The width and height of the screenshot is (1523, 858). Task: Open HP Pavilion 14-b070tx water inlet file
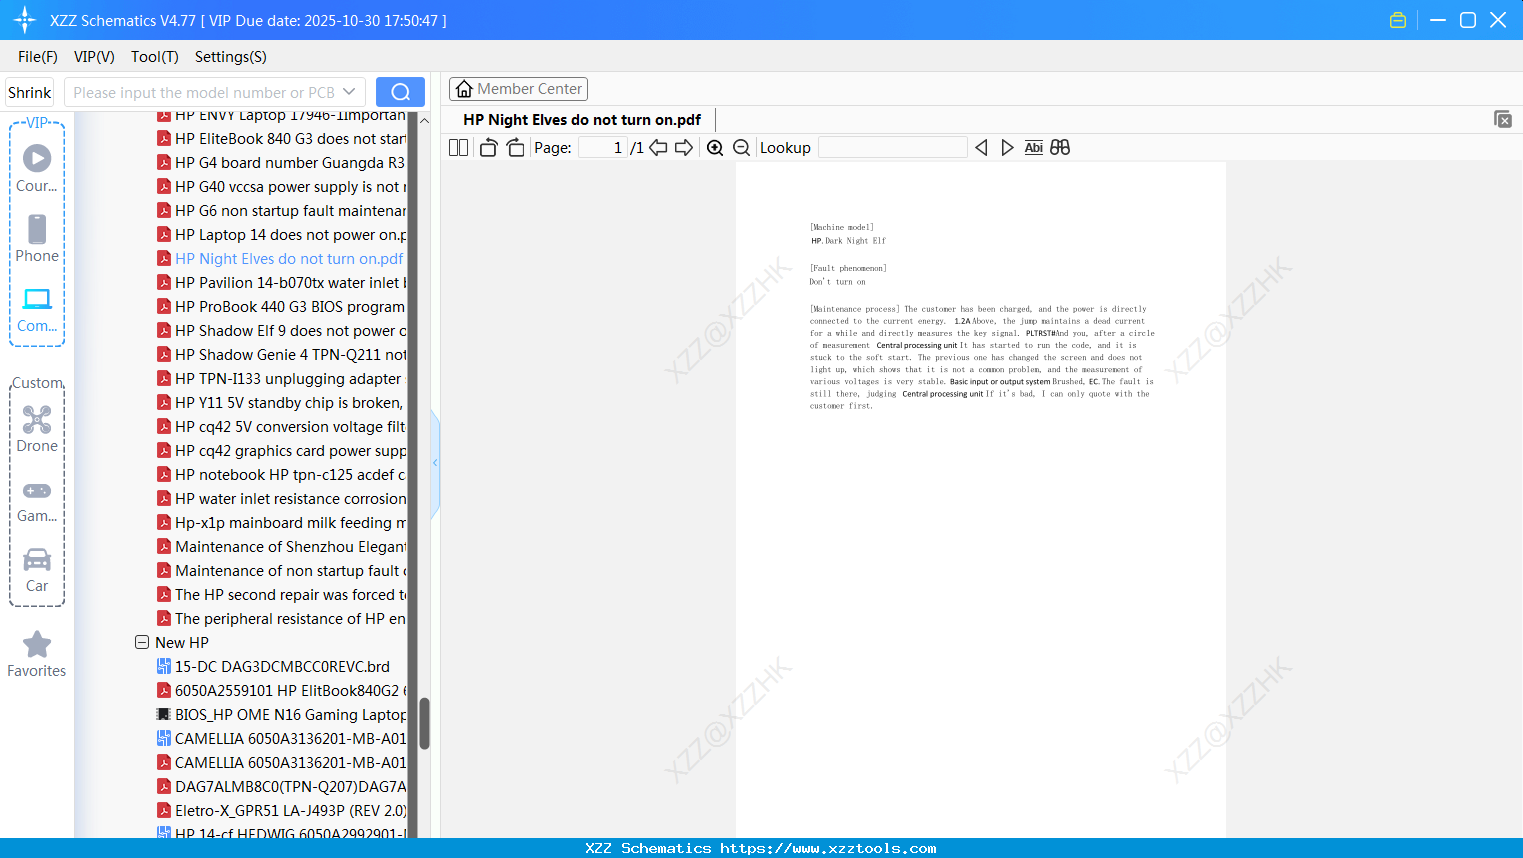[x=282, y=283]
